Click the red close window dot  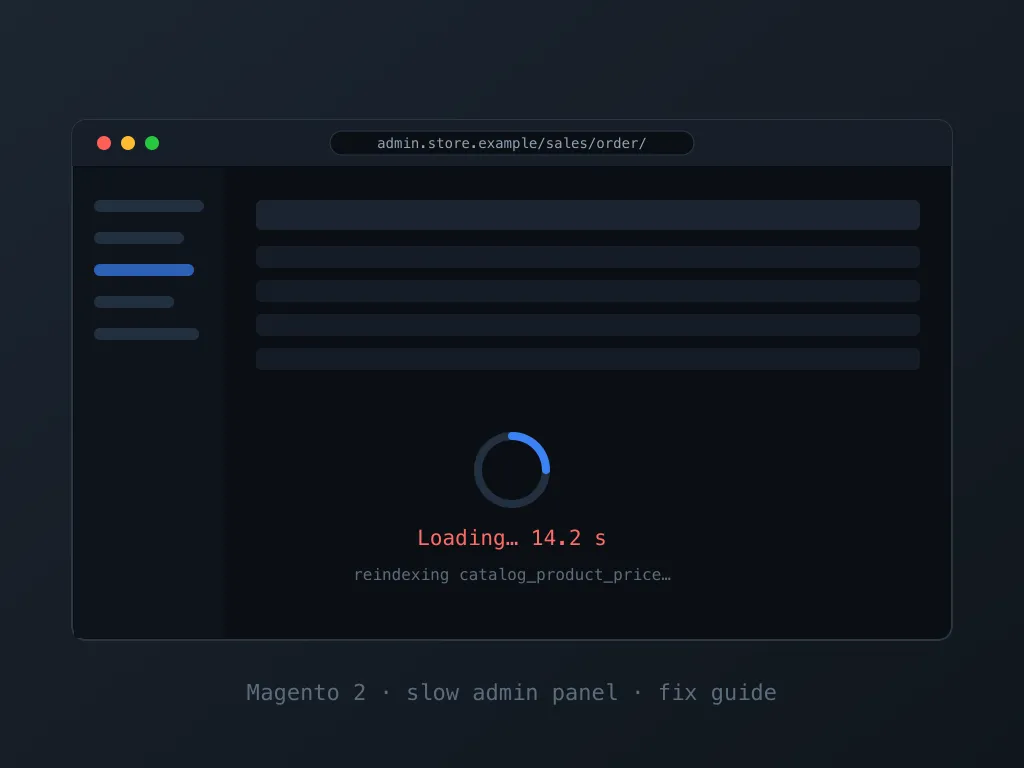tap(104, 143)
